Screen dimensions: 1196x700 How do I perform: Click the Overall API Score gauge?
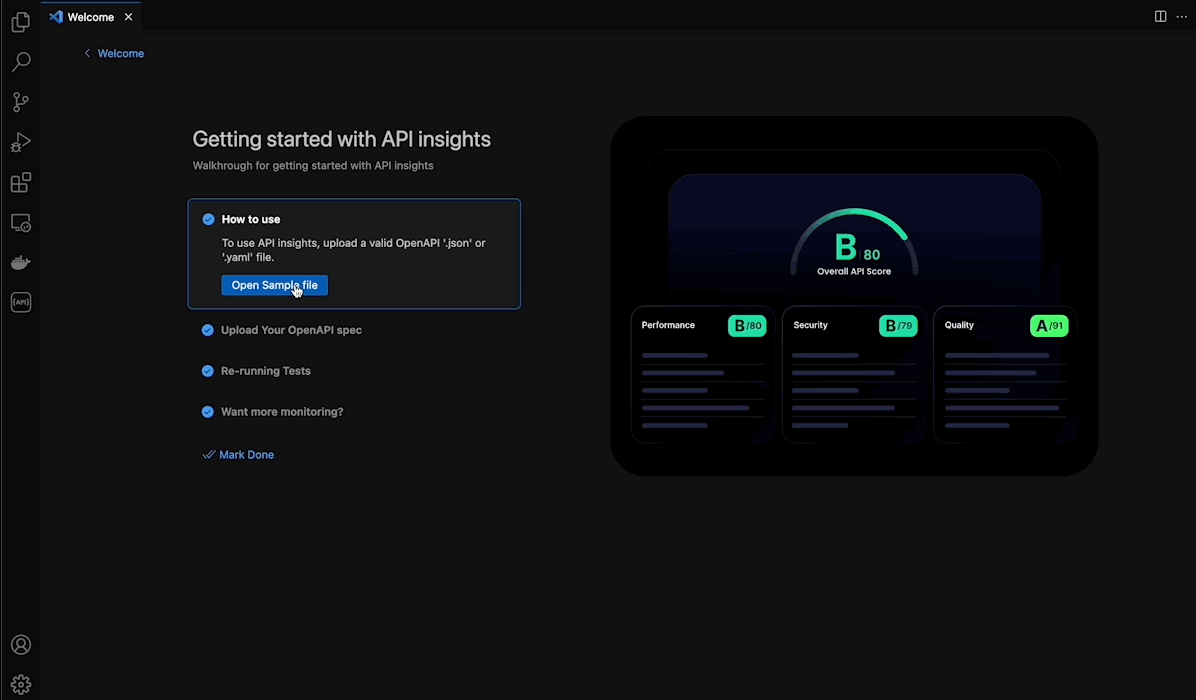coord(853,245)
